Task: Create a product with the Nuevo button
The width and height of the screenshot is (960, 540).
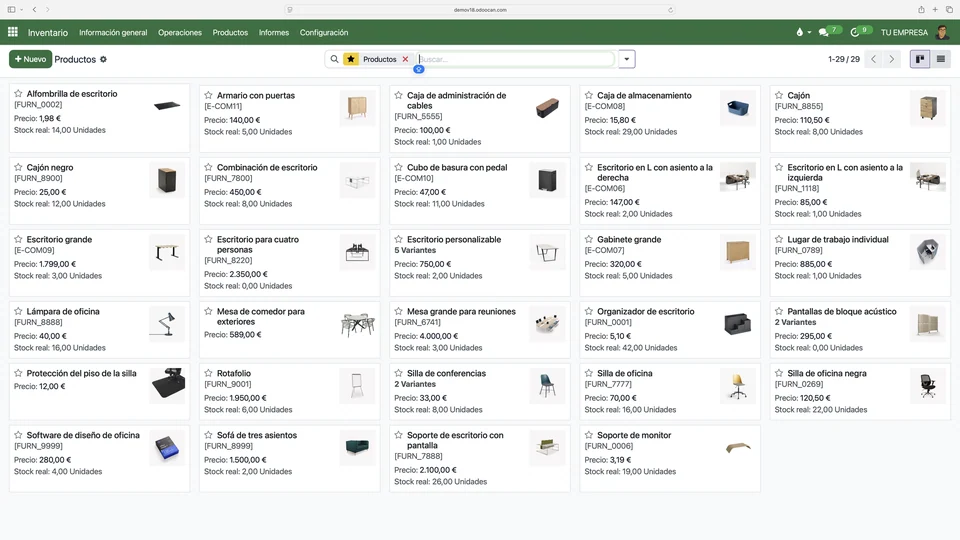Action: [x=30, y=59]
